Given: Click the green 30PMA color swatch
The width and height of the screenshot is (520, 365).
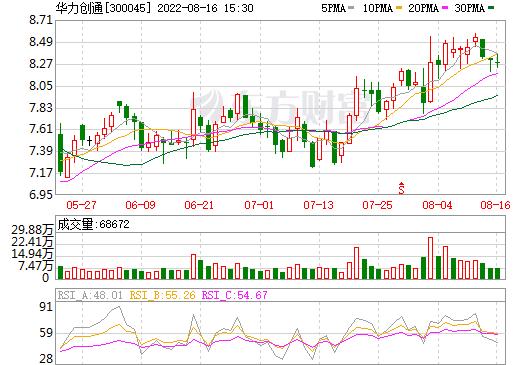Looking at the screenshot, I should 491,8.
